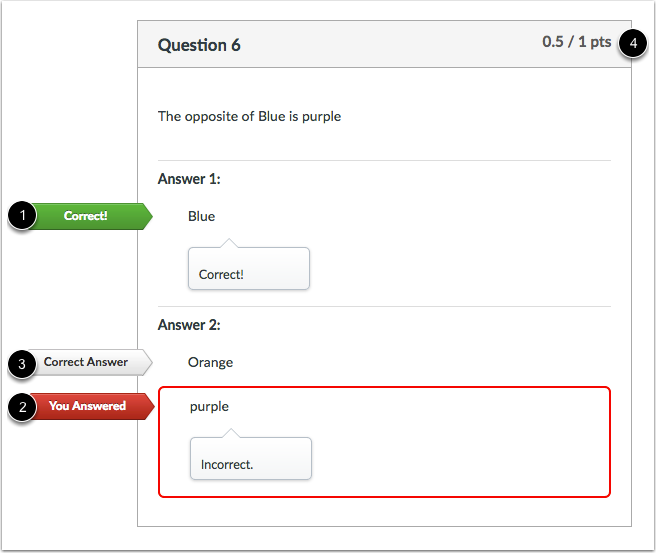656x553 pixels.
Task: Click the numbered marker 3 circle
Action: coord(22,364)
